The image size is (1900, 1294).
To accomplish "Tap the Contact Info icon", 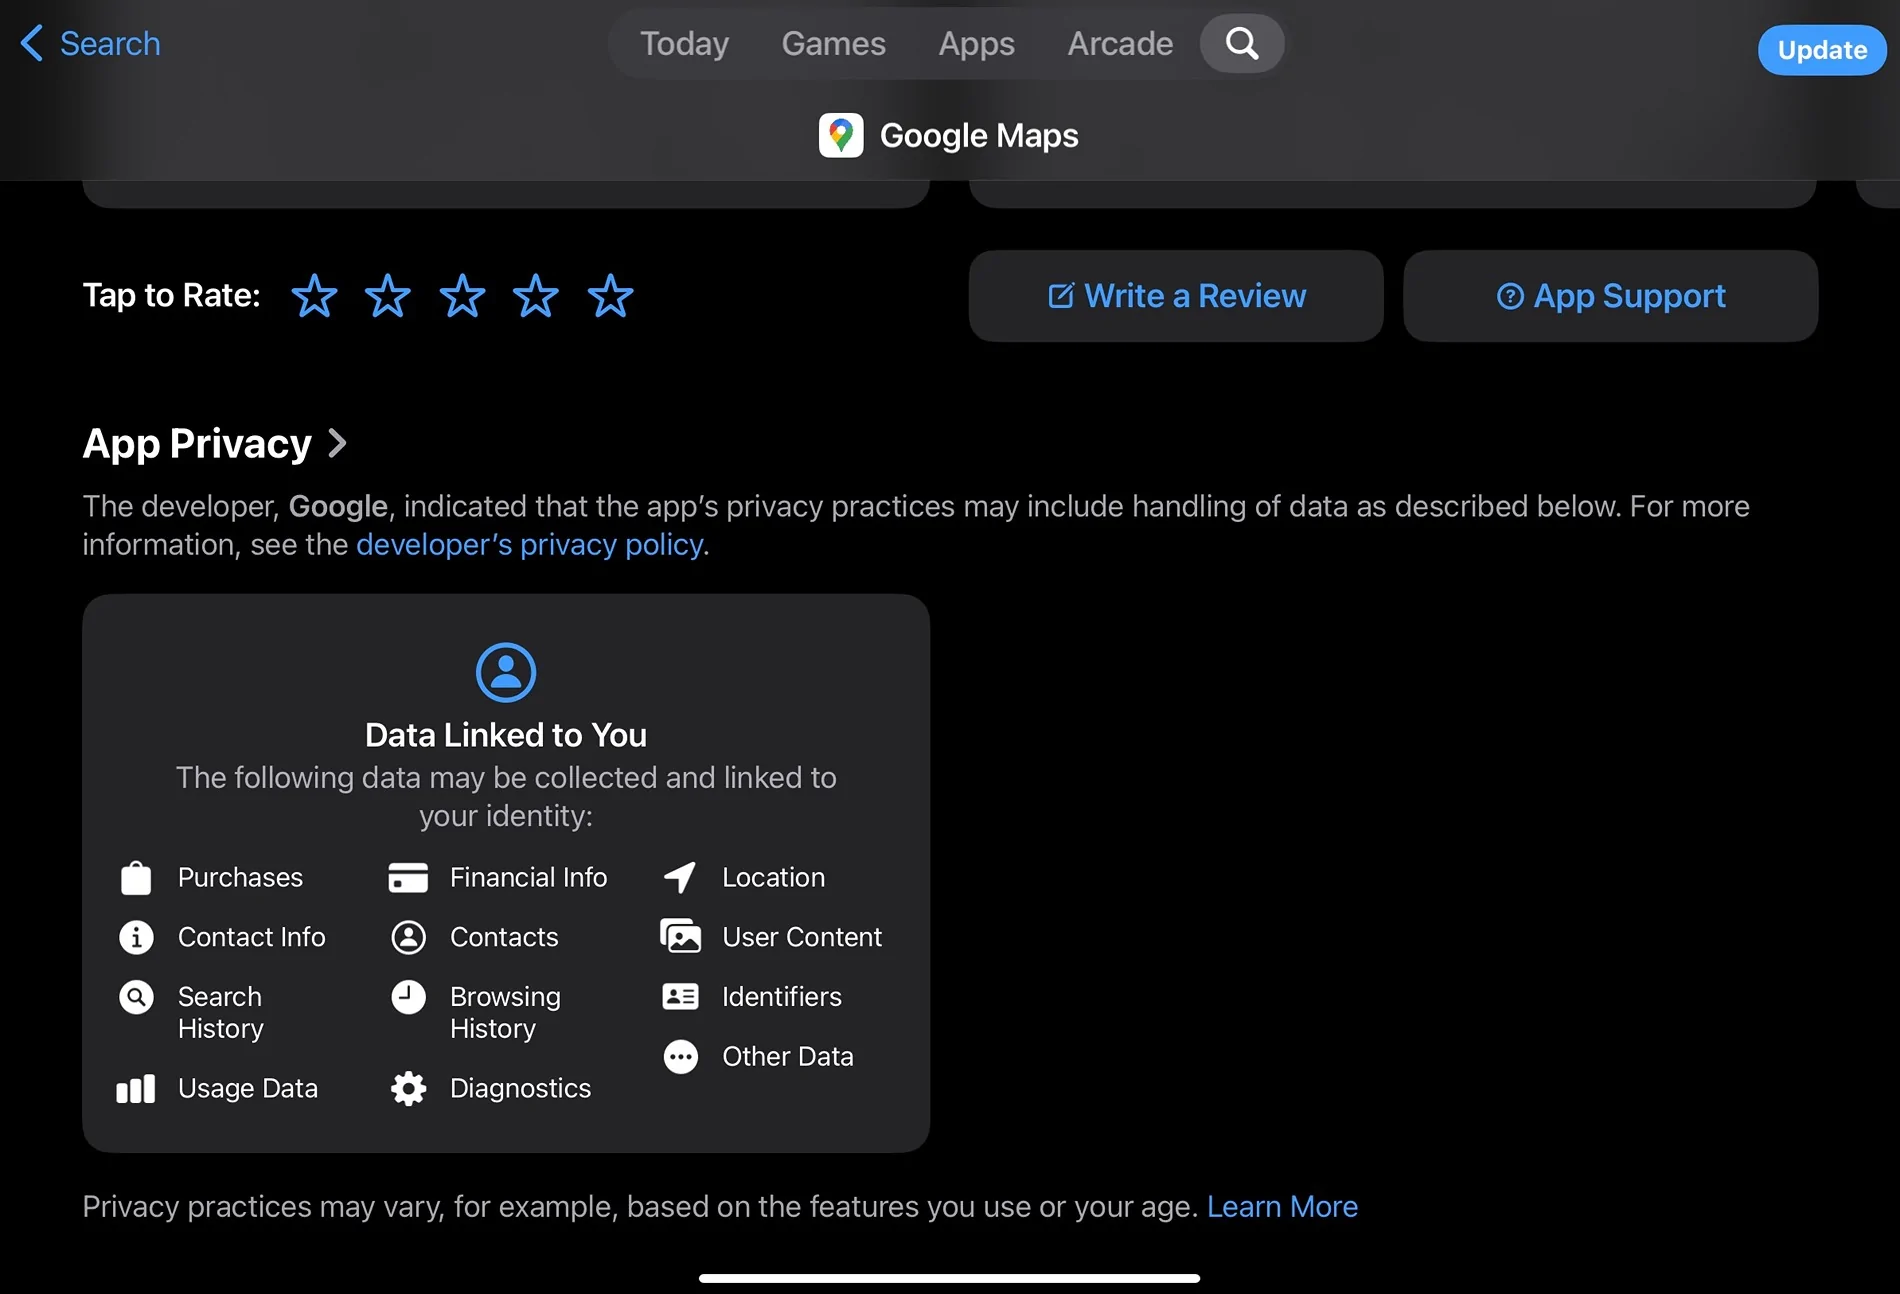I will click(x=136, y=937).
